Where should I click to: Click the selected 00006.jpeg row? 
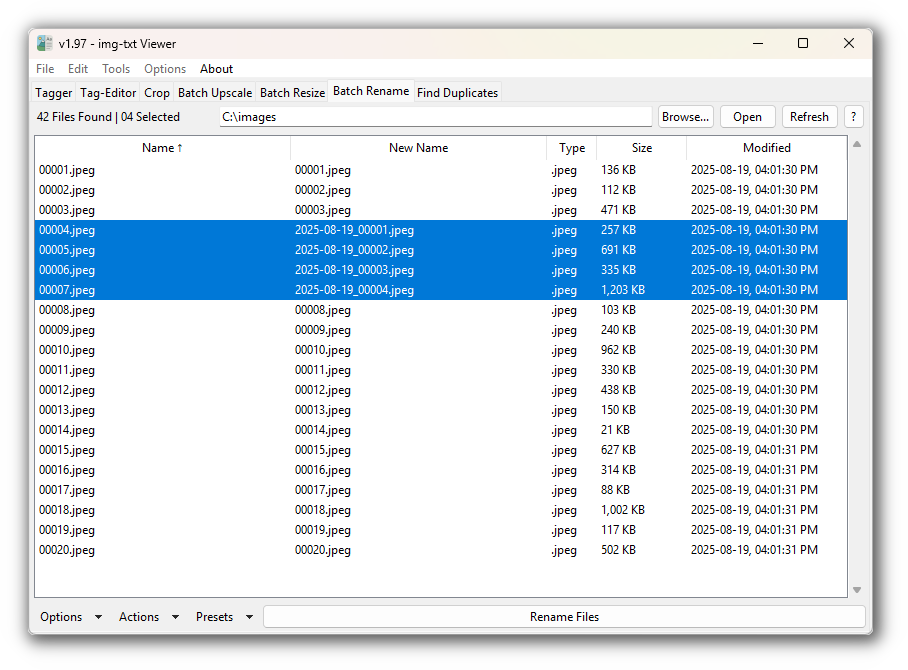click(441, 270)
